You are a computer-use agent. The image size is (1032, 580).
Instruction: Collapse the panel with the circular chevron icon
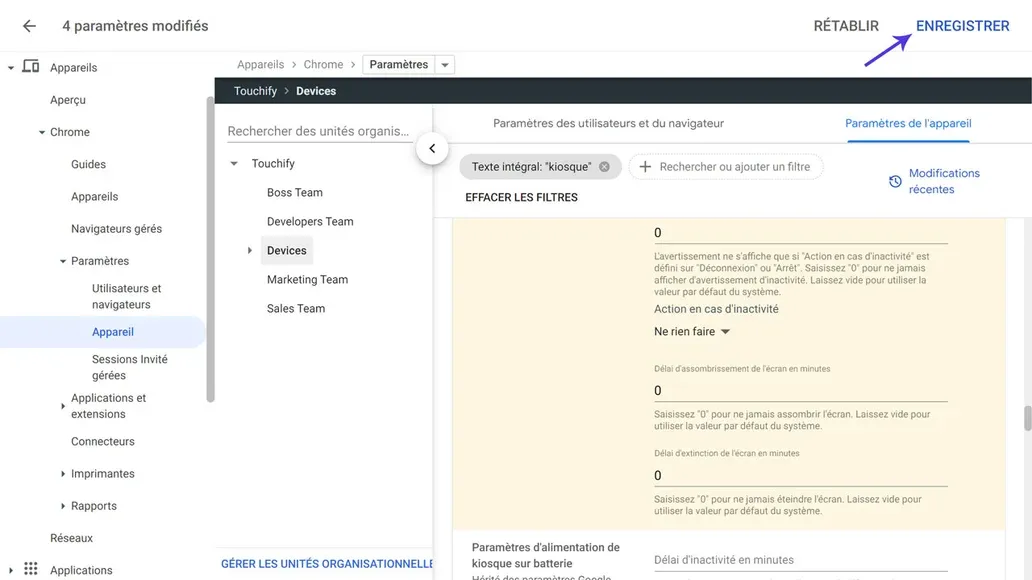[x=432, y=147]
